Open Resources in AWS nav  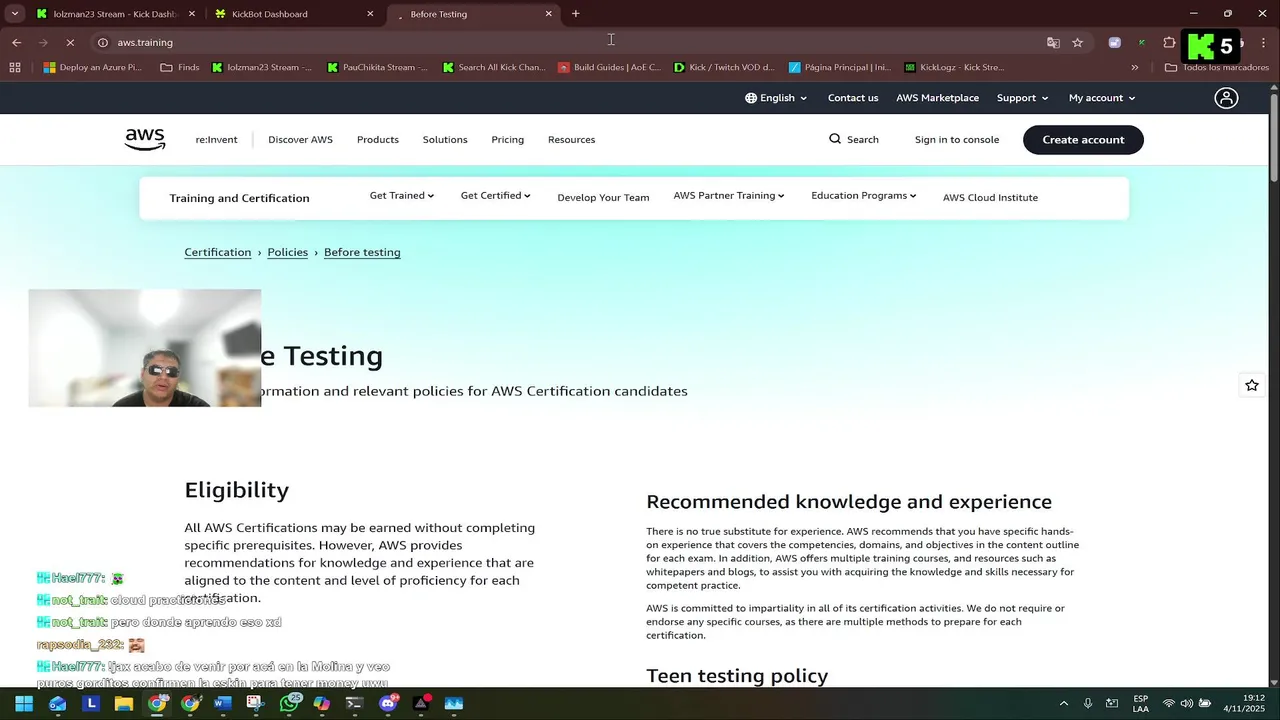tap(571, 140)
